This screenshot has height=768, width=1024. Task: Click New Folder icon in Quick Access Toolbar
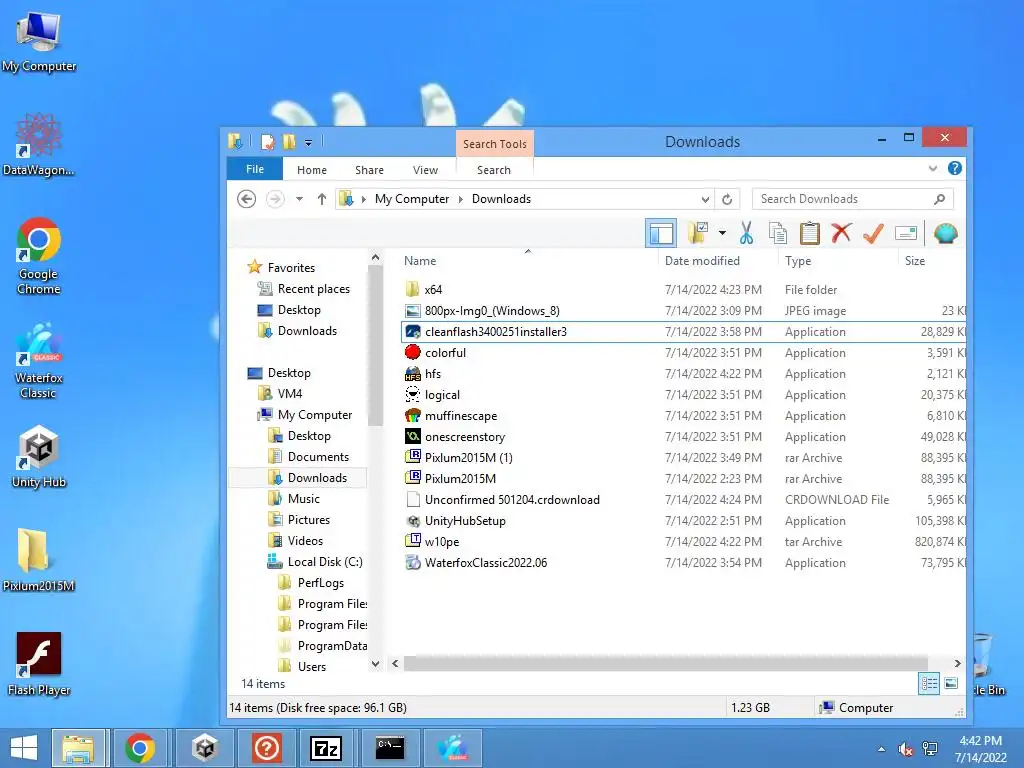(x=289, y=142)
